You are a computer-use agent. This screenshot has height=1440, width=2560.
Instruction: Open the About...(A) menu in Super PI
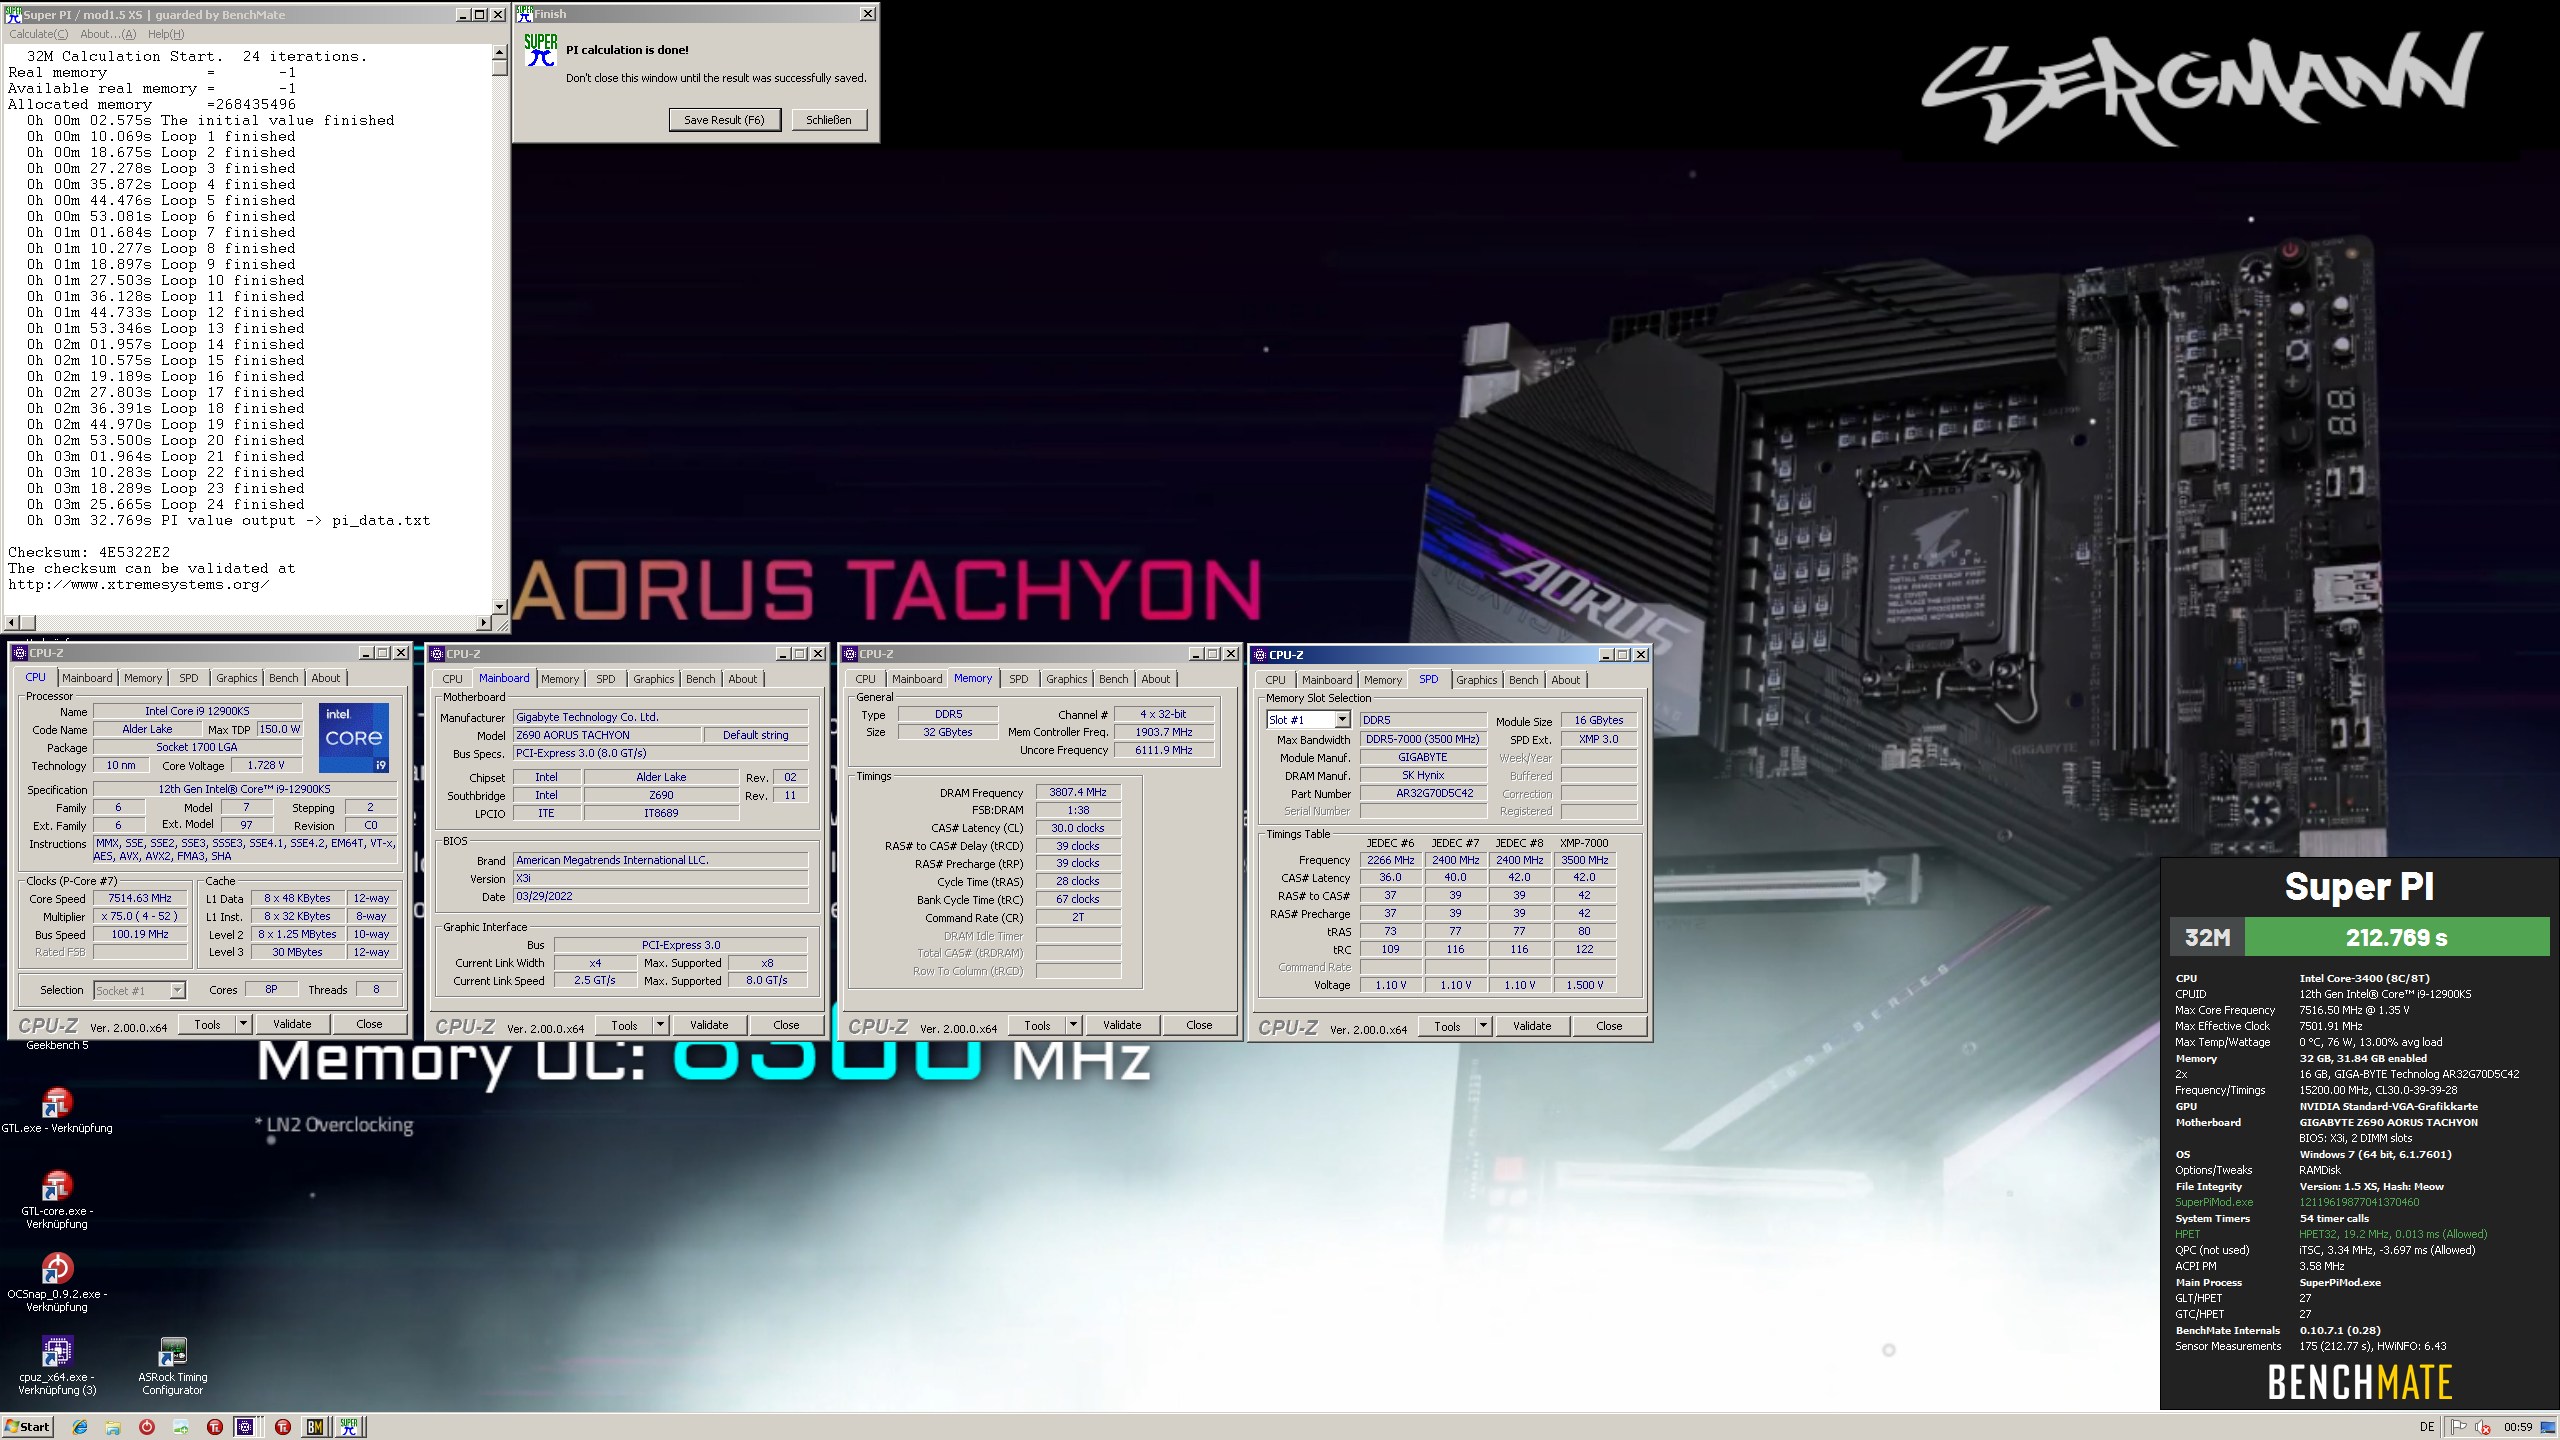108,34
